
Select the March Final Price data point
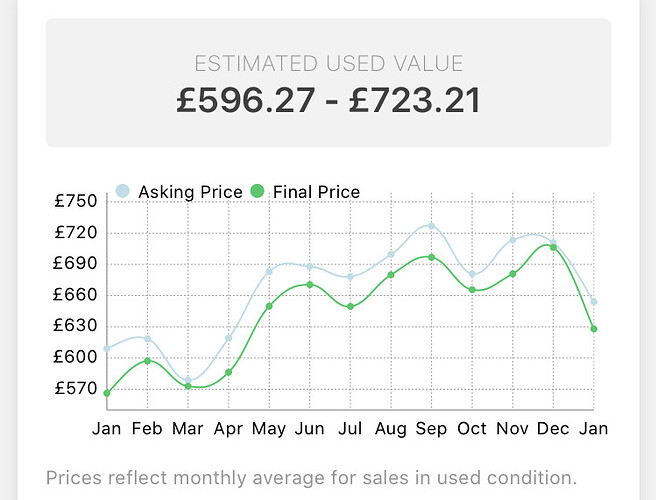tap(188, 386)
